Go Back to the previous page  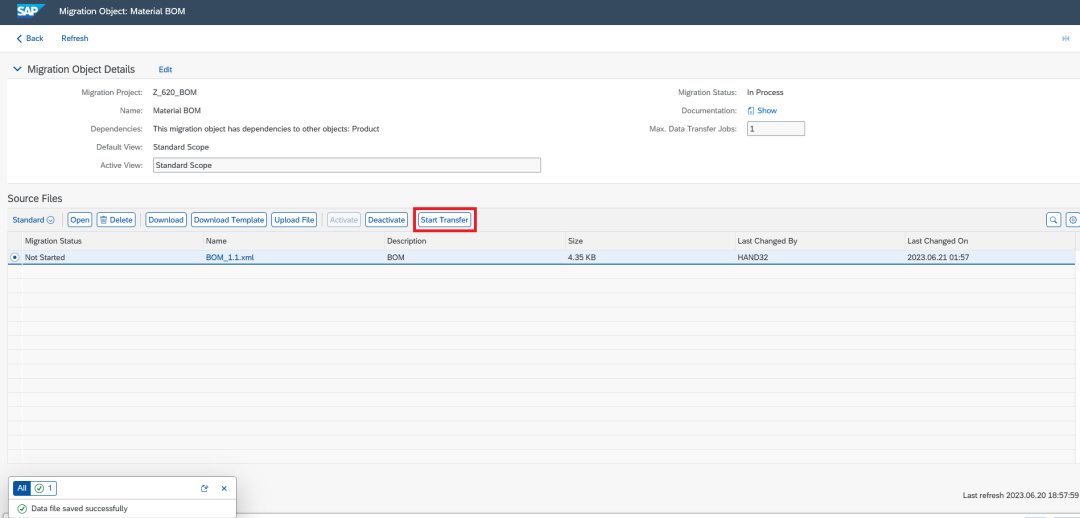30,39
